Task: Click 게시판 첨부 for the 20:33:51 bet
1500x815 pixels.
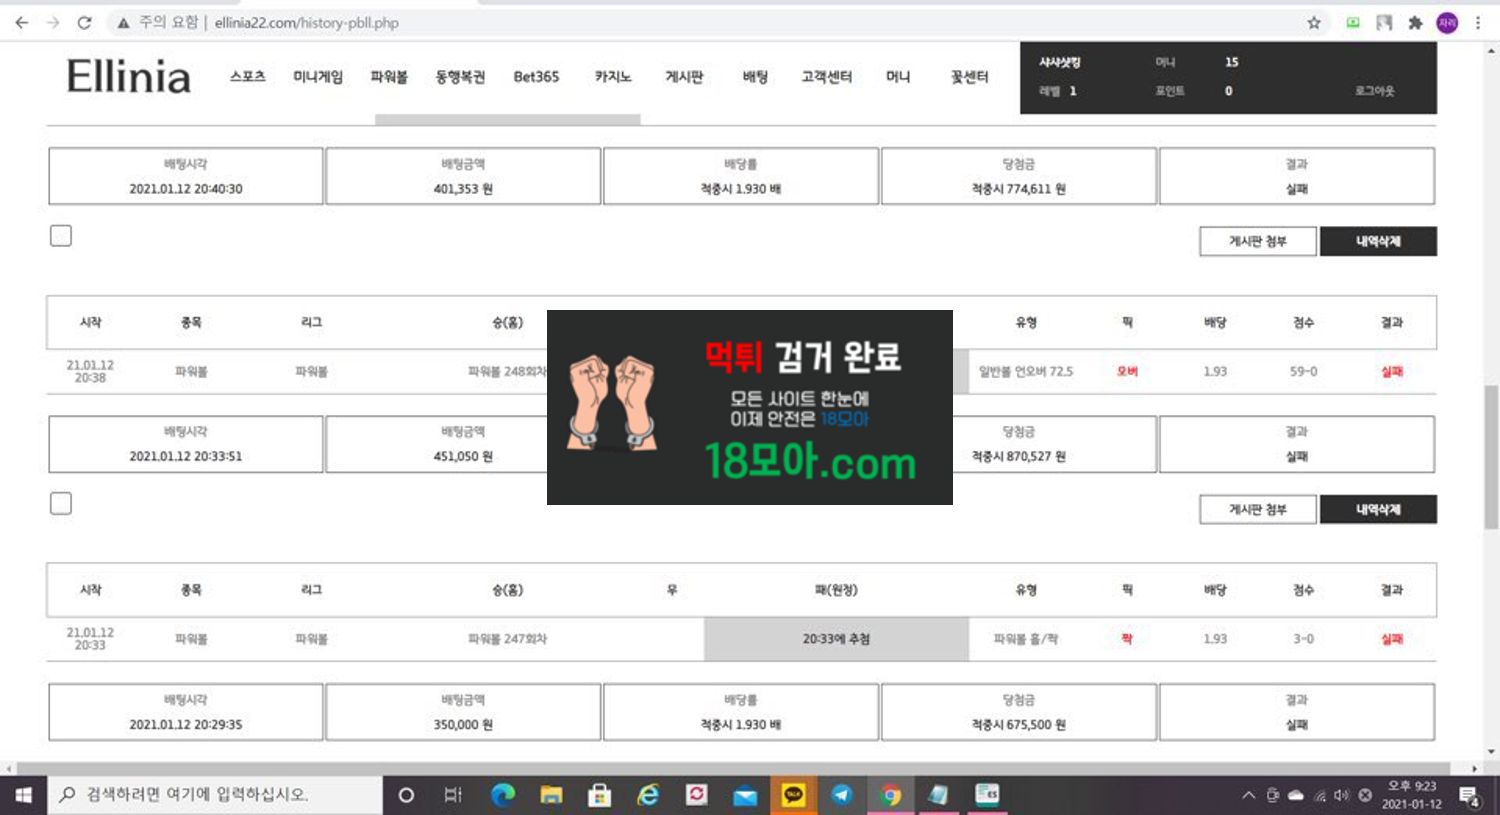Action: [x=1258, y=509]
